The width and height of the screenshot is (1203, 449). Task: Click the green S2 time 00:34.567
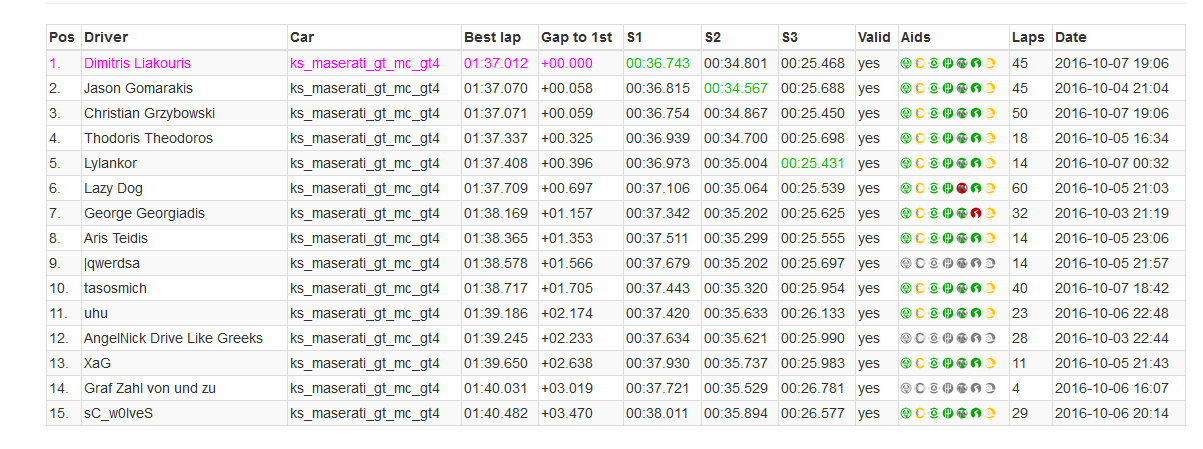click(x=736, y=88)
